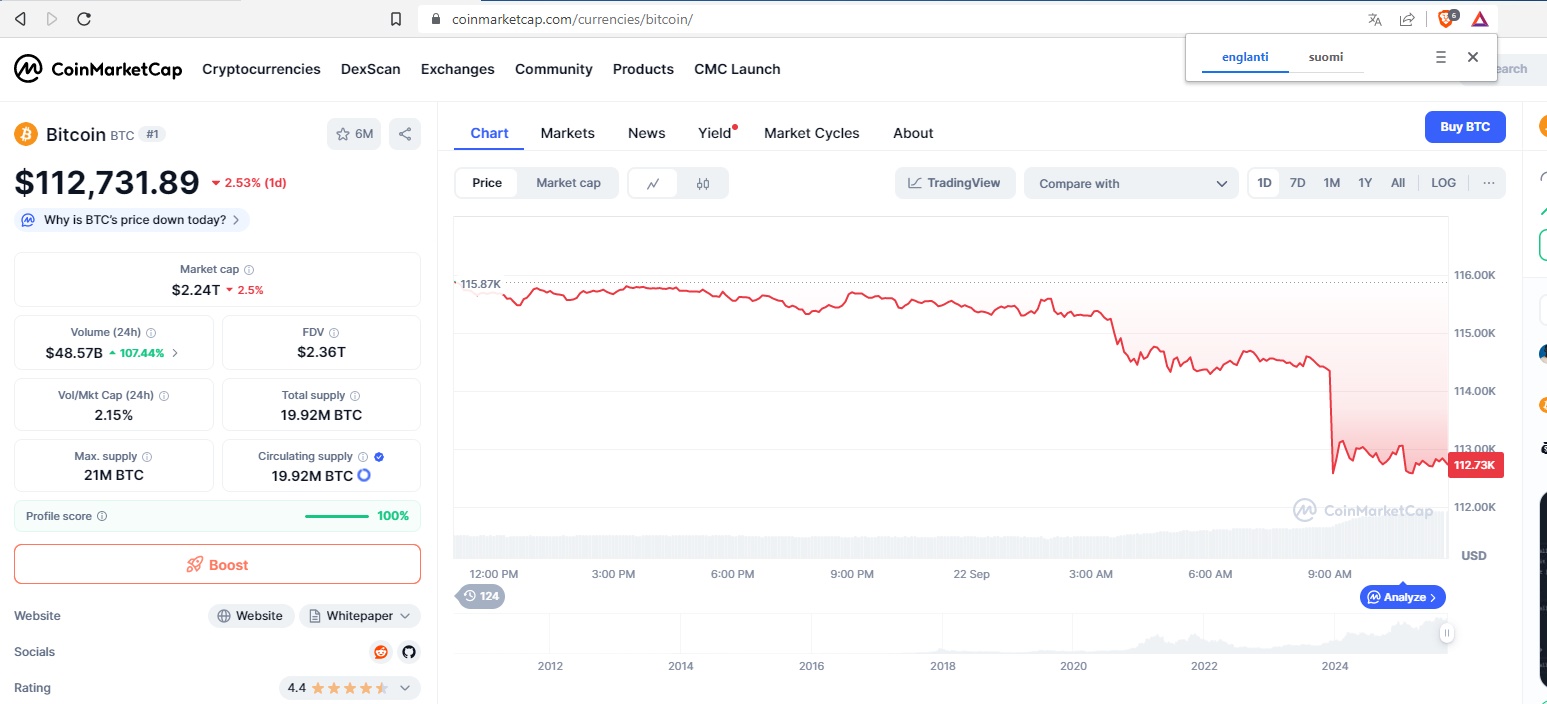
Task: Open the TradingView chart button
Action: 954,183
